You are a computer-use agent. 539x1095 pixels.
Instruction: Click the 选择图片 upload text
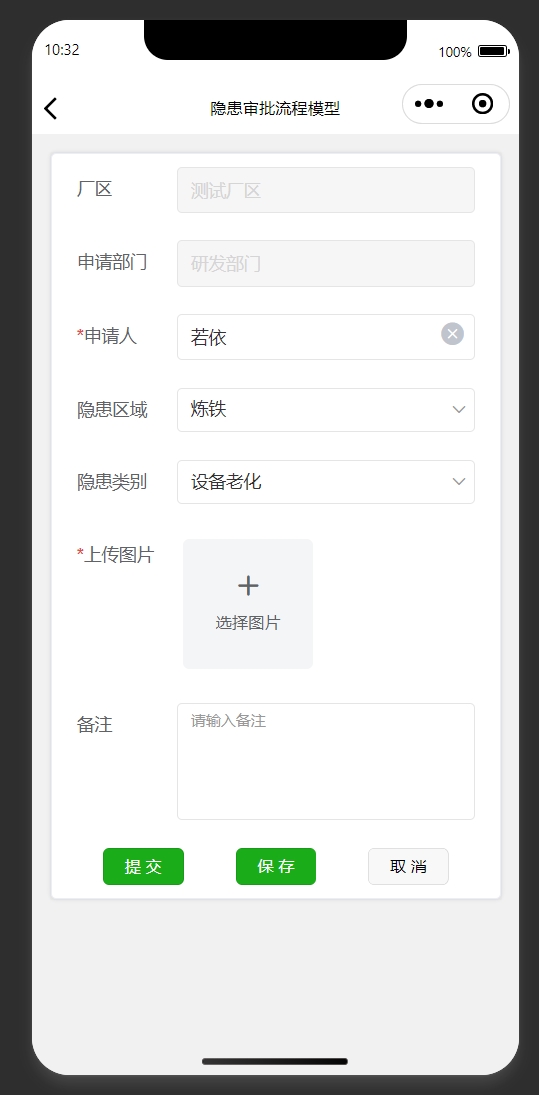coord(248,623)
